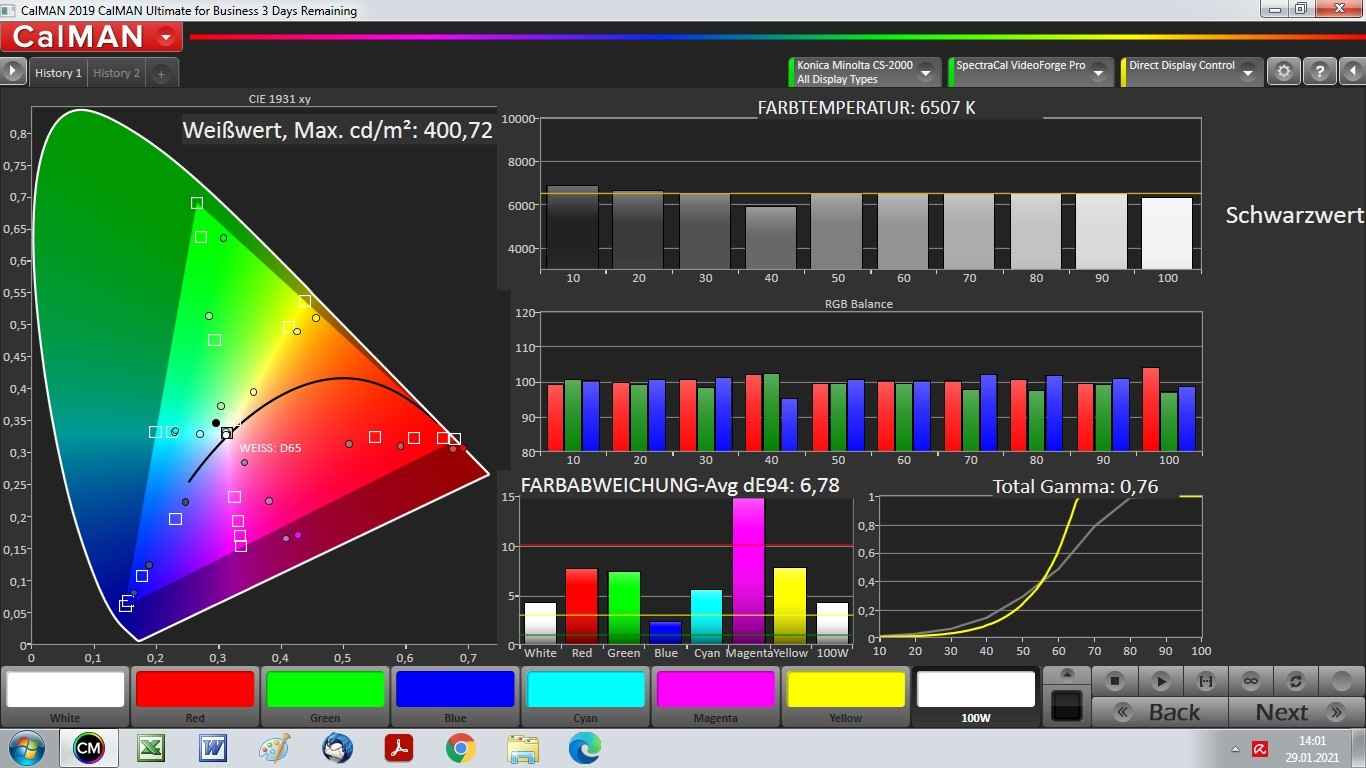This screenshot has height=768, width=1366.
Task: Click the Weißwert Max cd/m² 400,72 readout
Action: pyautogui.click(x=338, y=130)
